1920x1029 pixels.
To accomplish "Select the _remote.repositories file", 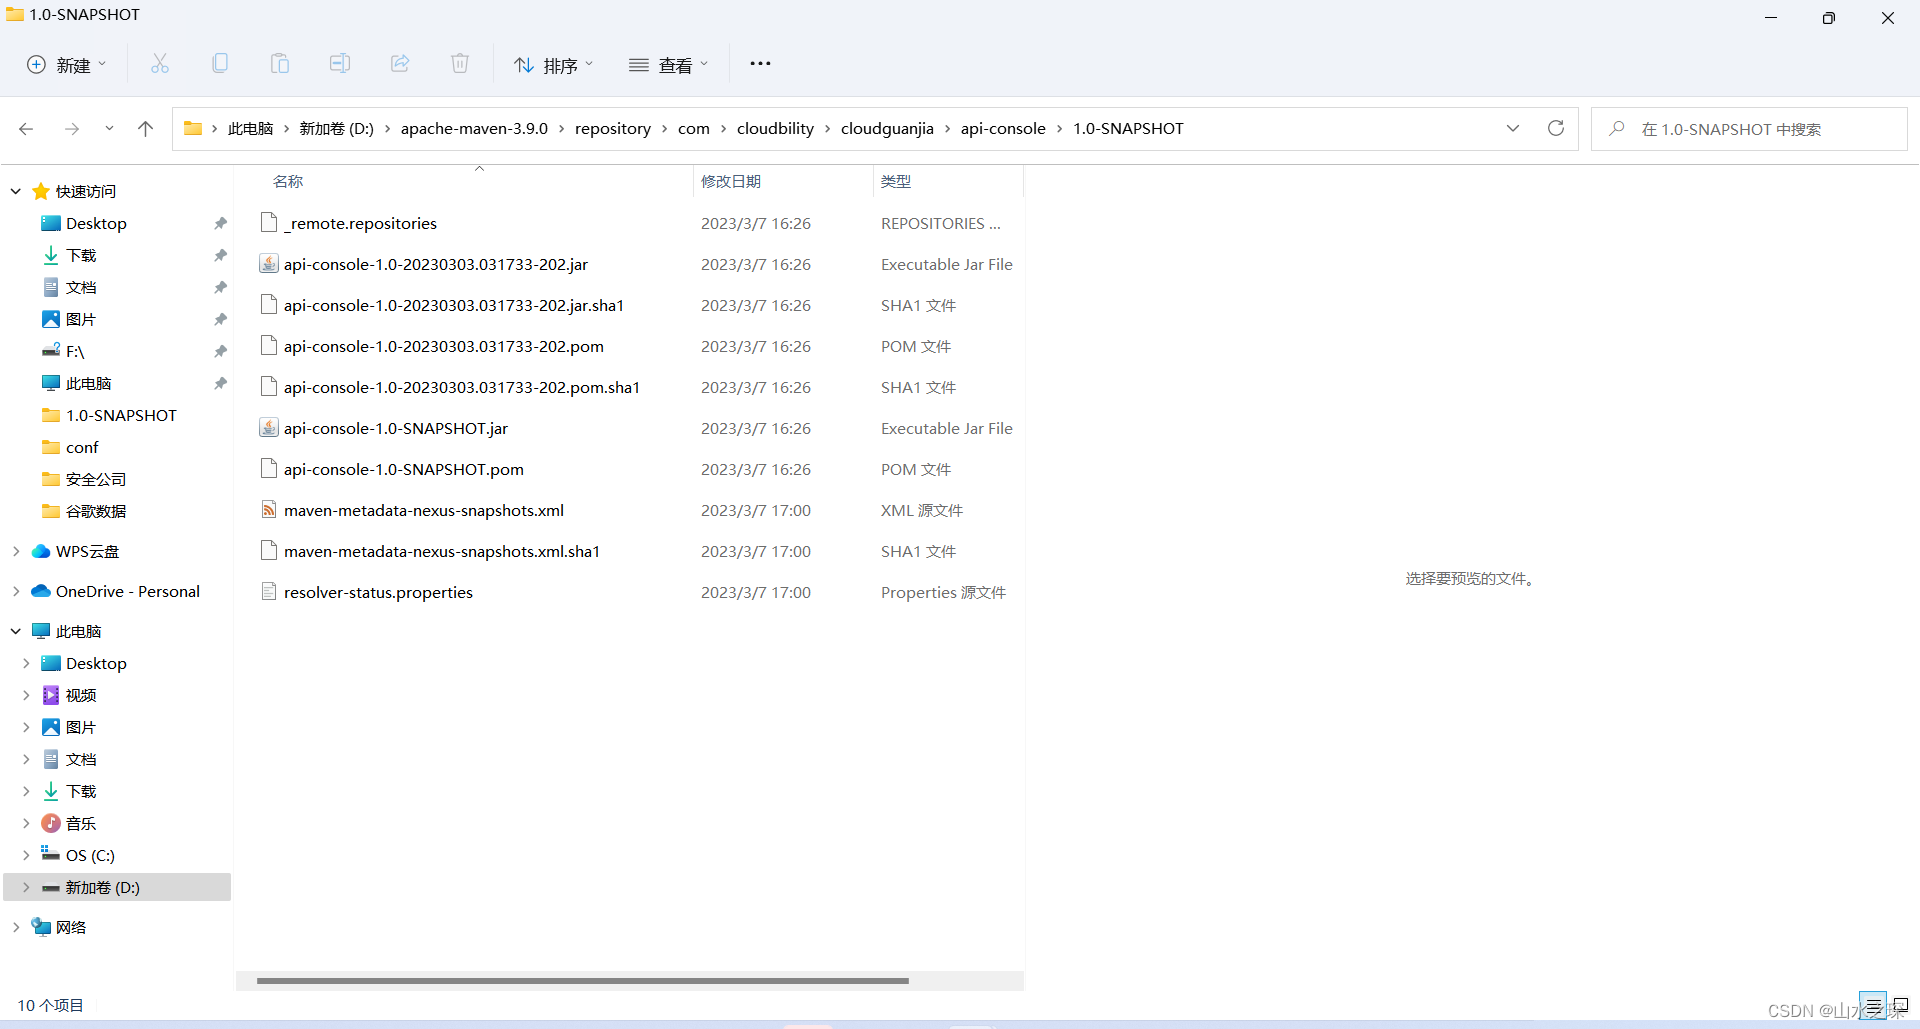I will [360, 223].
